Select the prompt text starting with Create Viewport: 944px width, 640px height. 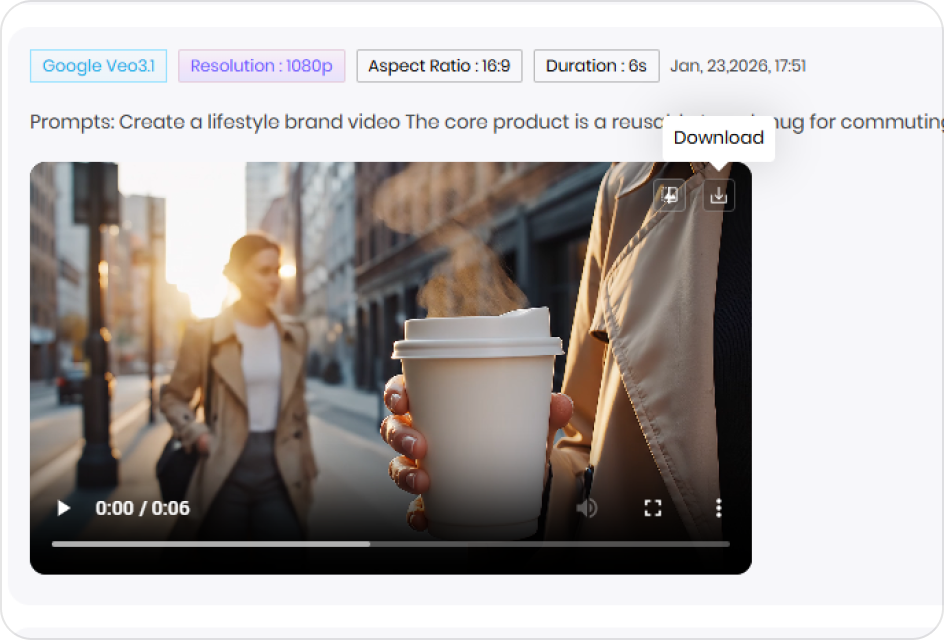point(400,121)
